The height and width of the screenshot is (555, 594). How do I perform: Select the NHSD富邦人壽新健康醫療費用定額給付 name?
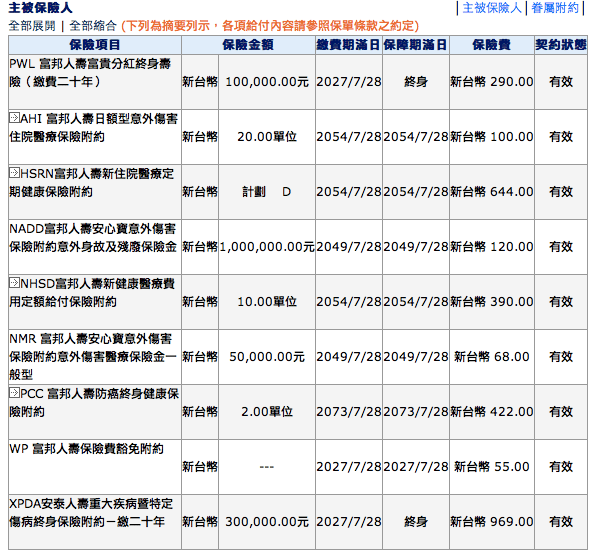tap(92, 292)
